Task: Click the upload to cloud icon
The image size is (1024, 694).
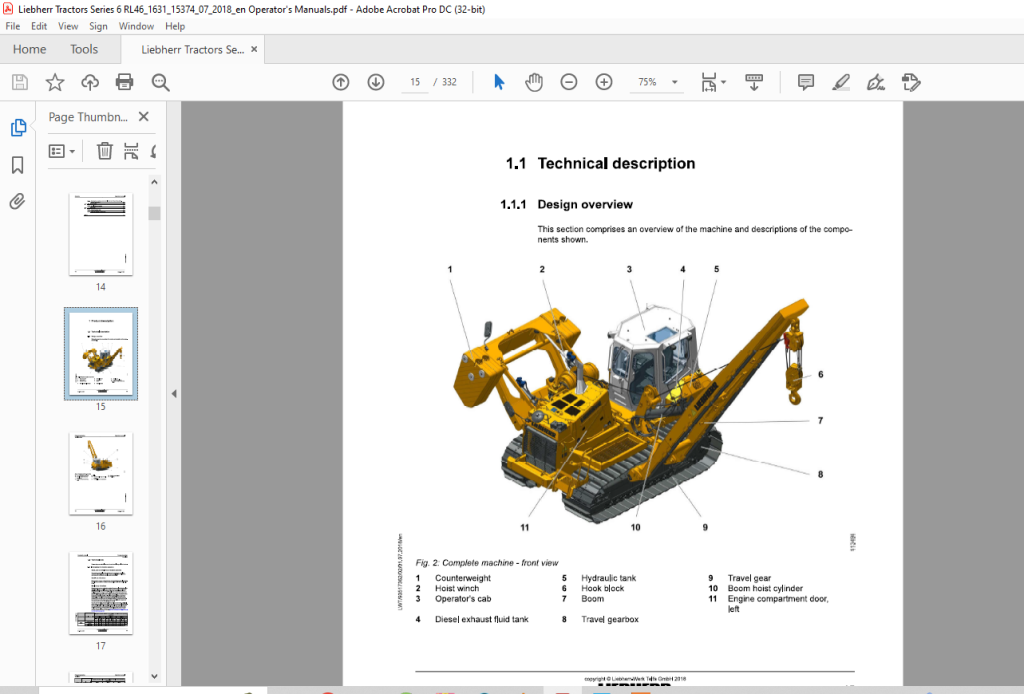Action: [89, 82]
